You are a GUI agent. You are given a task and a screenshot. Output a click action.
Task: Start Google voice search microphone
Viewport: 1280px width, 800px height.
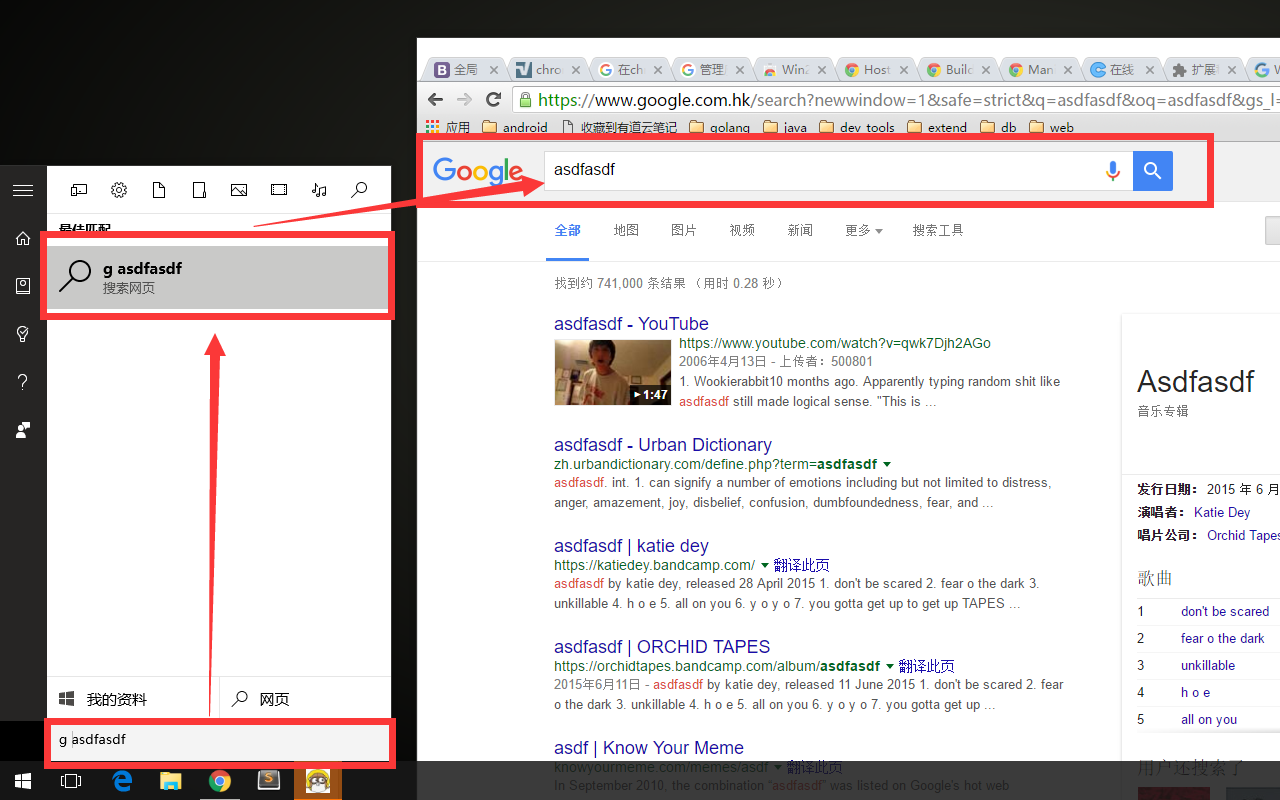click(x=1112, y=171)
